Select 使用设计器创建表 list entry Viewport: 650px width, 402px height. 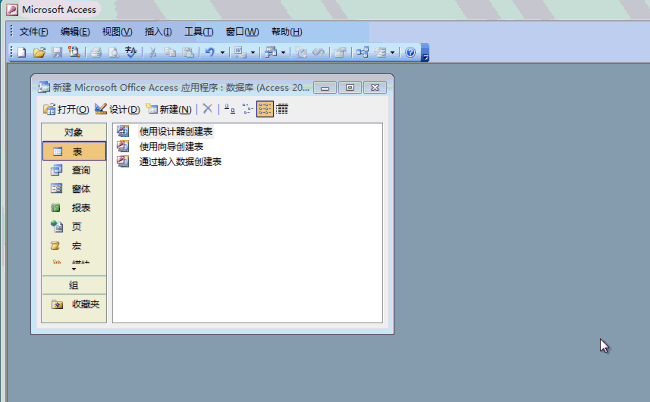click(176, 131)
